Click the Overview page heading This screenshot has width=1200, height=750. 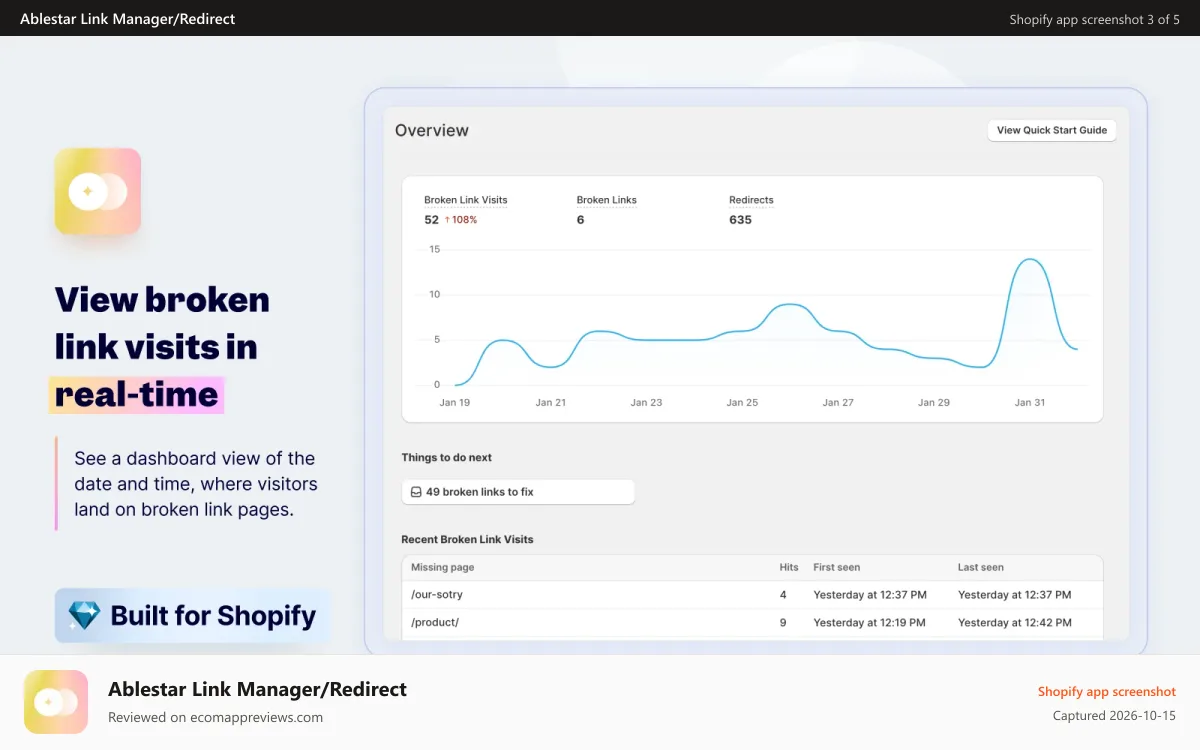432,130
